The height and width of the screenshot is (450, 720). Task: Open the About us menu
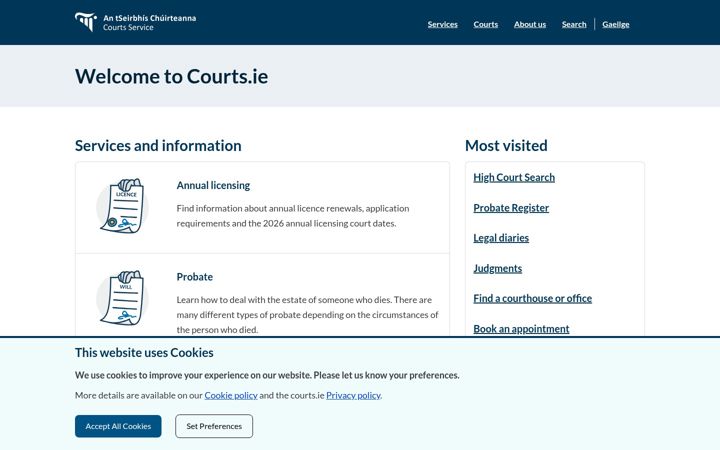point(530,24)
